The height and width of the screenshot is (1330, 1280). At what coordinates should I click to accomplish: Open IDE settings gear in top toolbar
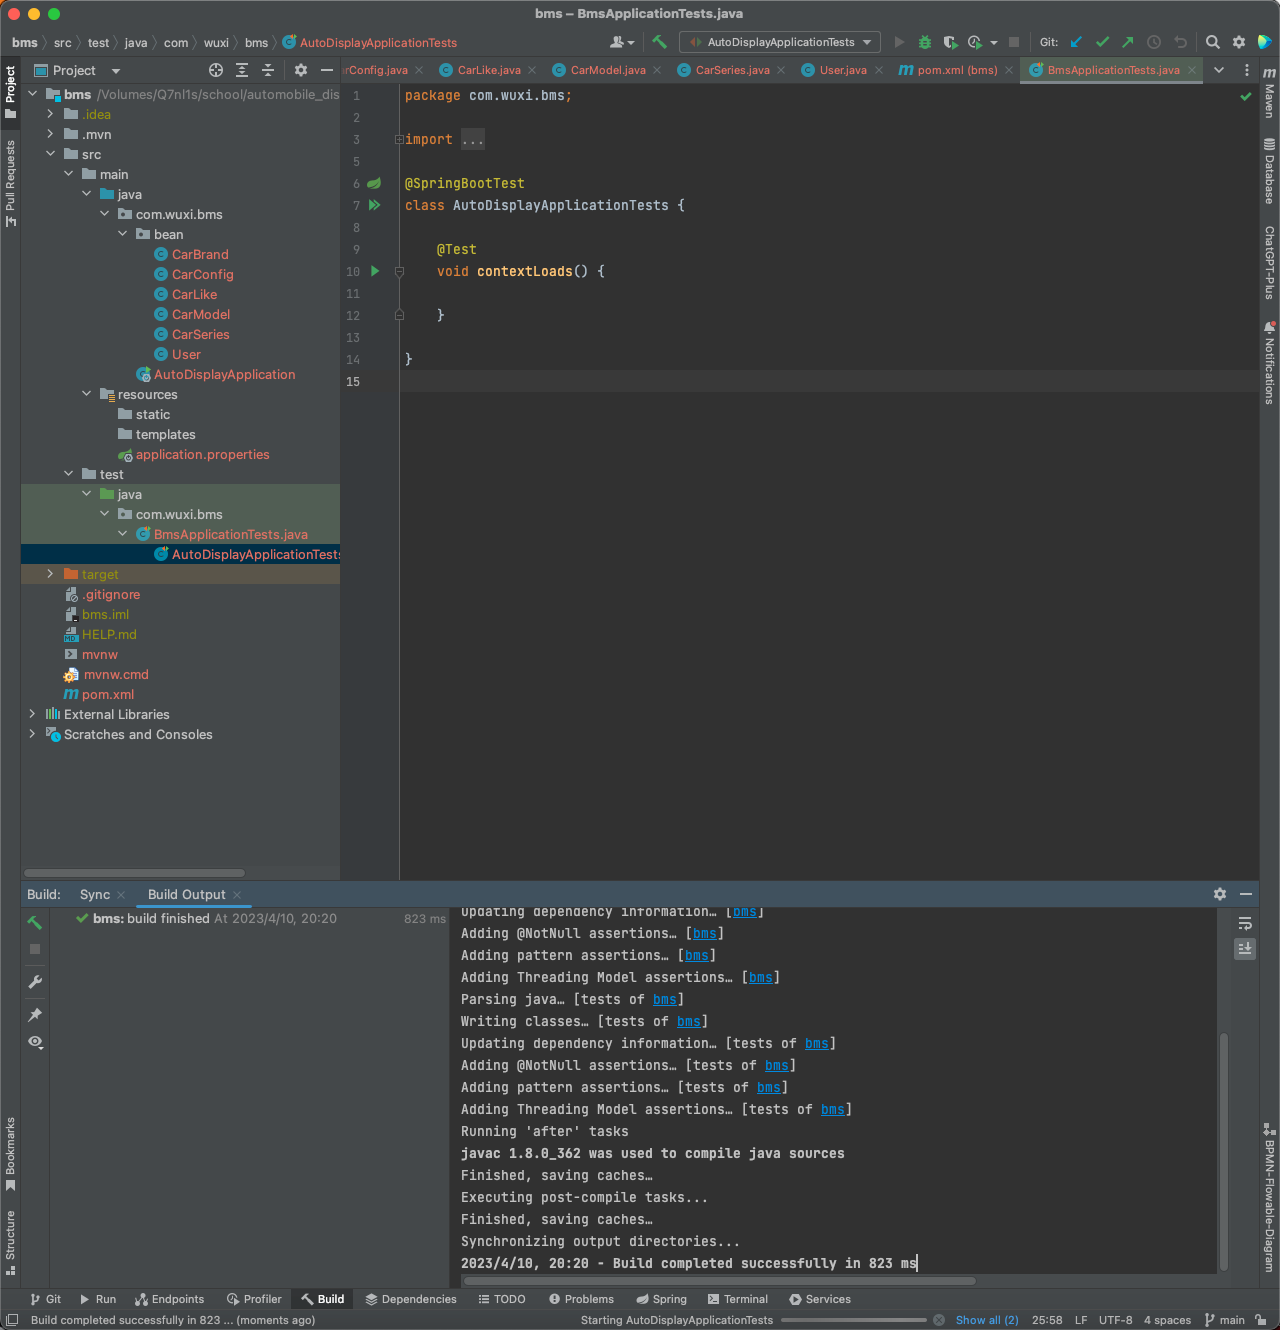[x=1239, y=42]
